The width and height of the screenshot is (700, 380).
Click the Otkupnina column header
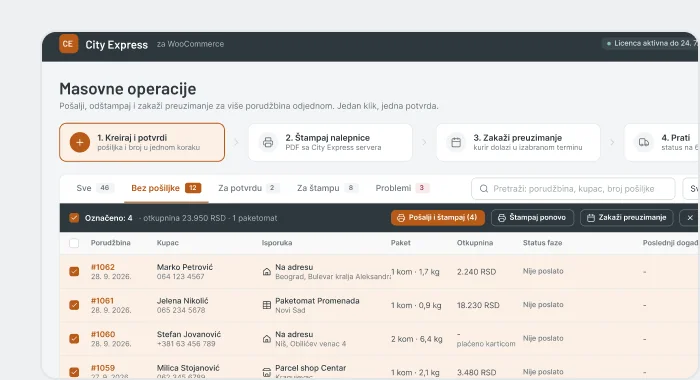click(x=475, y=243)
